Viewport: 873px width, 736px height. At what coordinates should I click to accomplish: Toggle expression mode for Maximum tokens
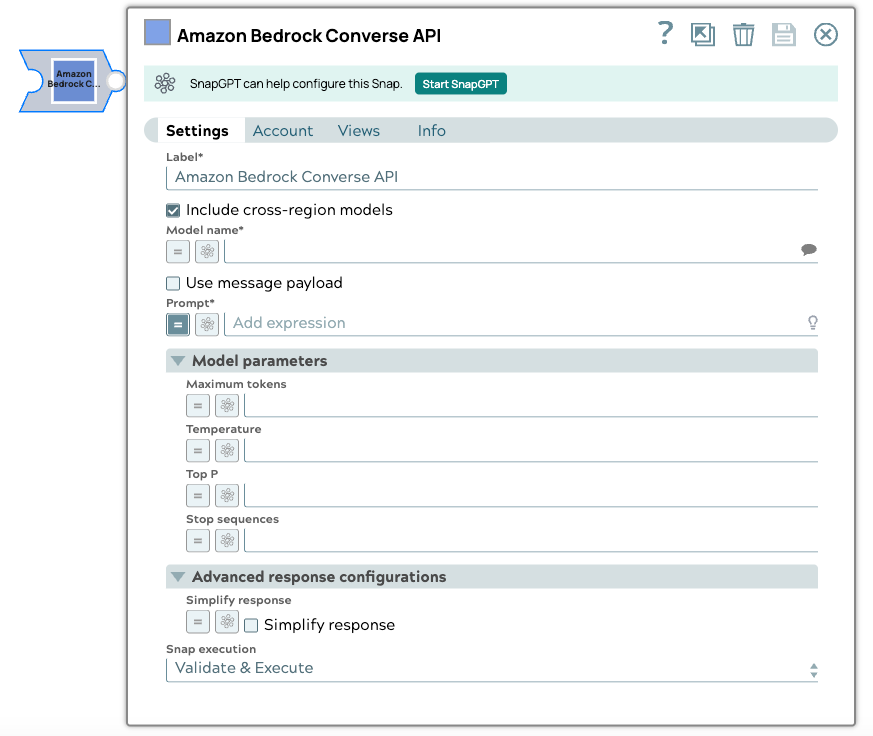[197, 405]
